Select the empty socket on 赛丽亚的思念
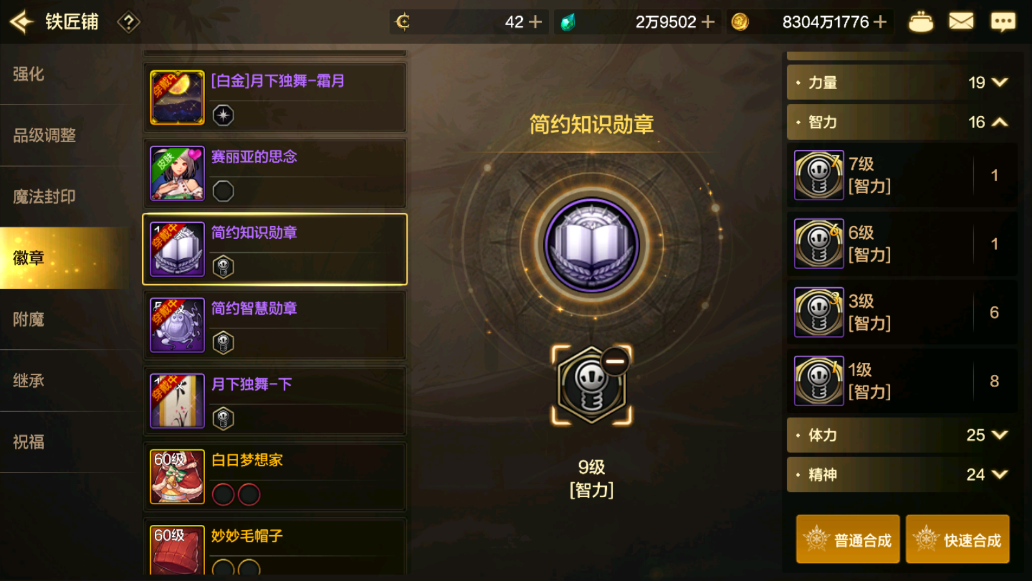This screenshot has width=1032, height=581. 223,191
